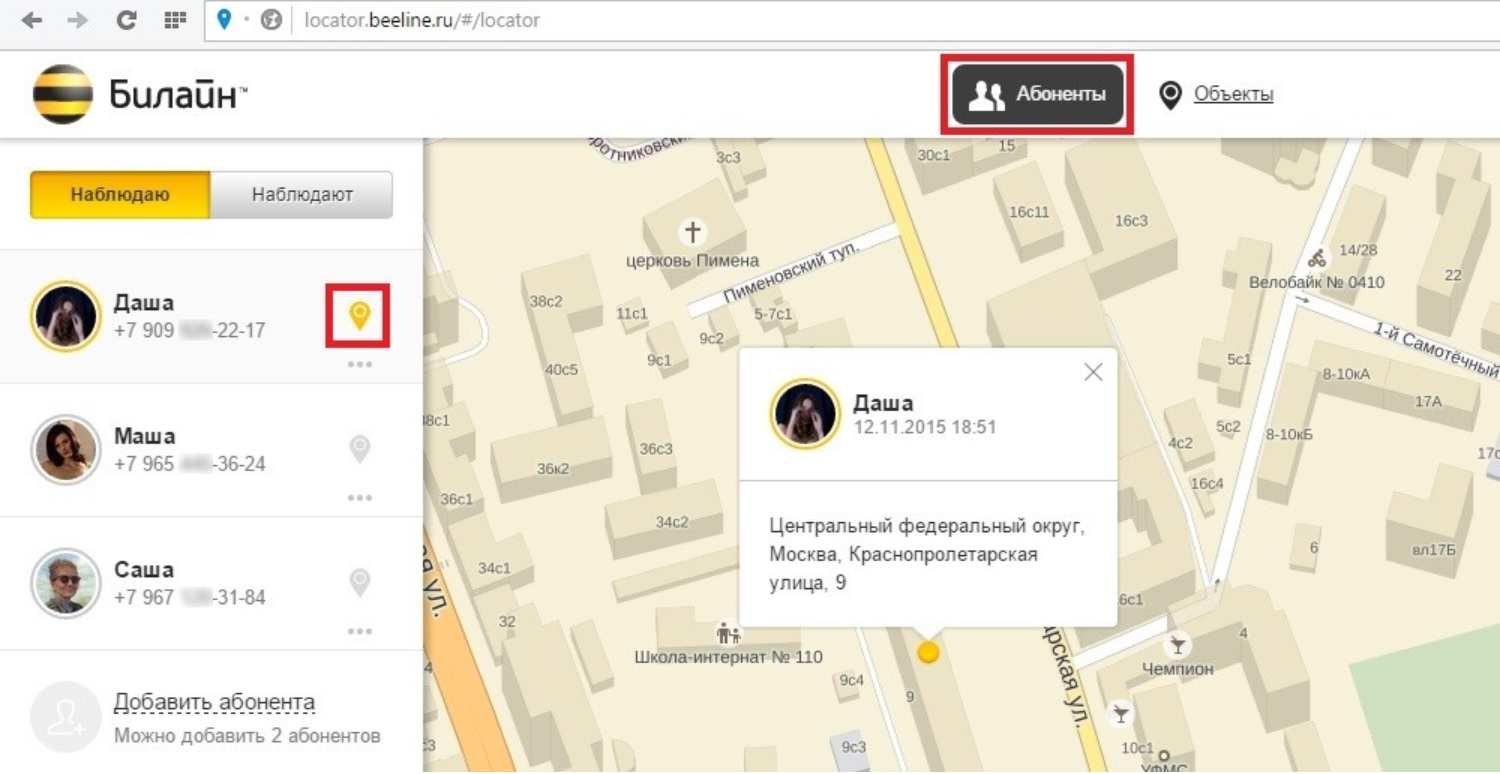Toggle the location pin for Саша
The image size is (1500, 774).
tap(358, 582)
